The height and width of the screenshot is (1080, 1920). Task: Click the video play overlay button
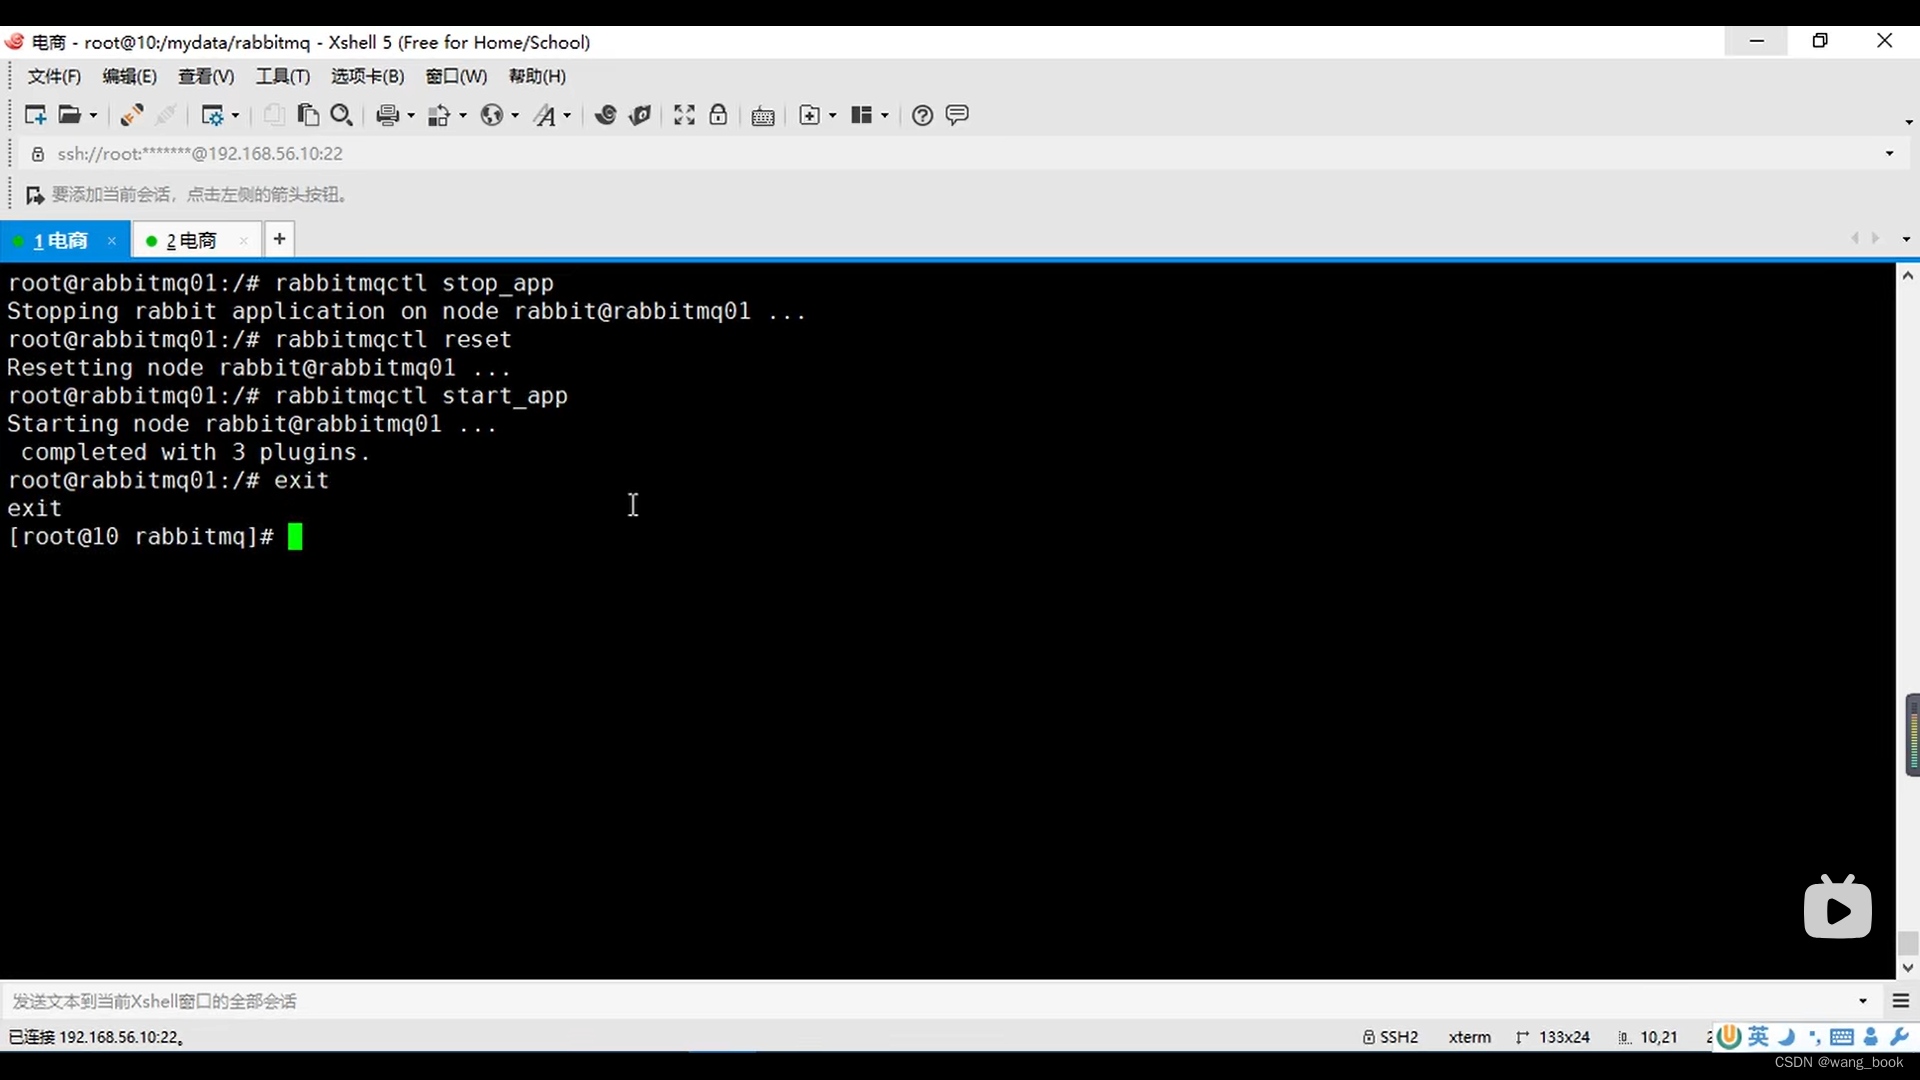pos(1838,908)
